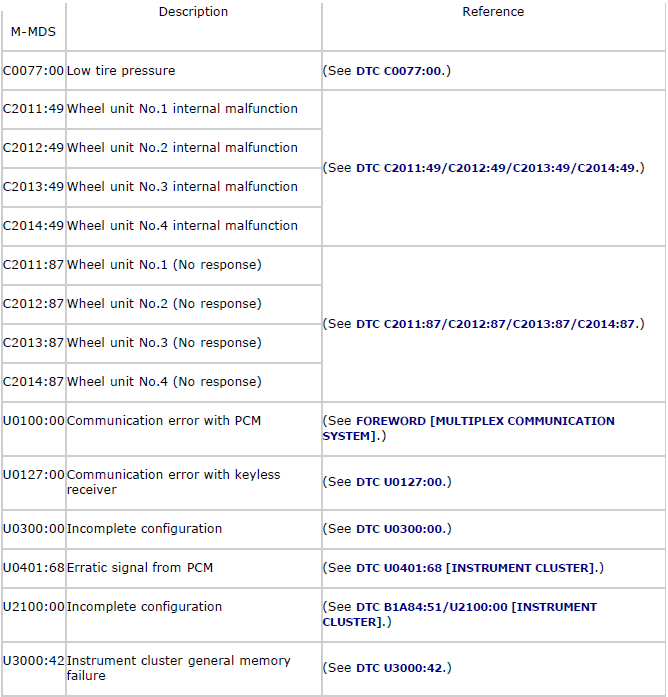Click the Low tire pressure description

(121, 71)
